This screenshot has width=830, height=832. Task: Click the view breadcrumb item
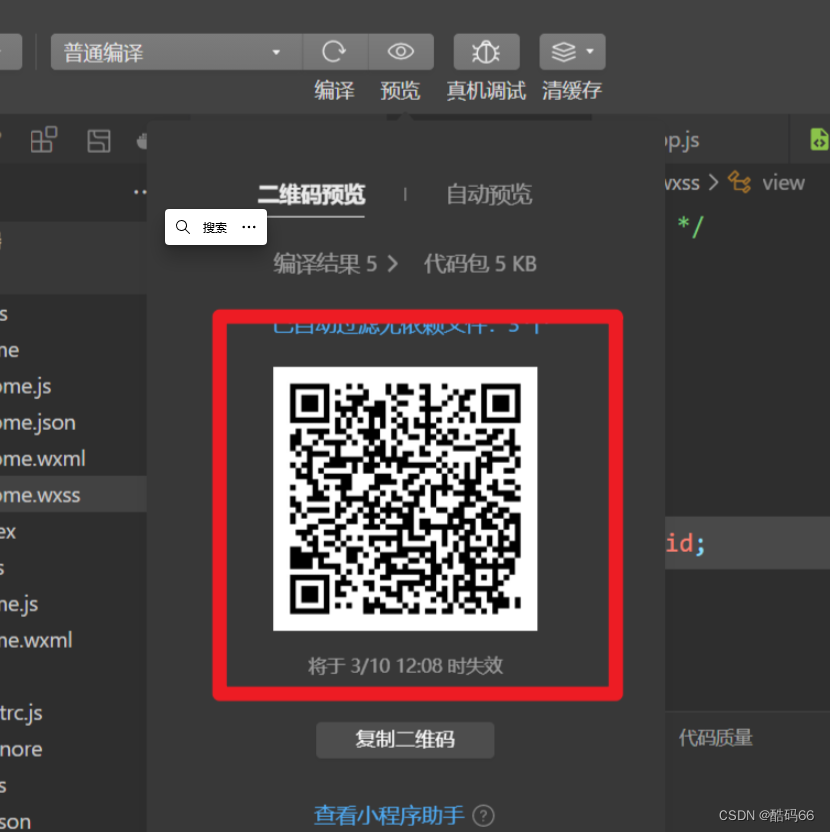point(783,183)
